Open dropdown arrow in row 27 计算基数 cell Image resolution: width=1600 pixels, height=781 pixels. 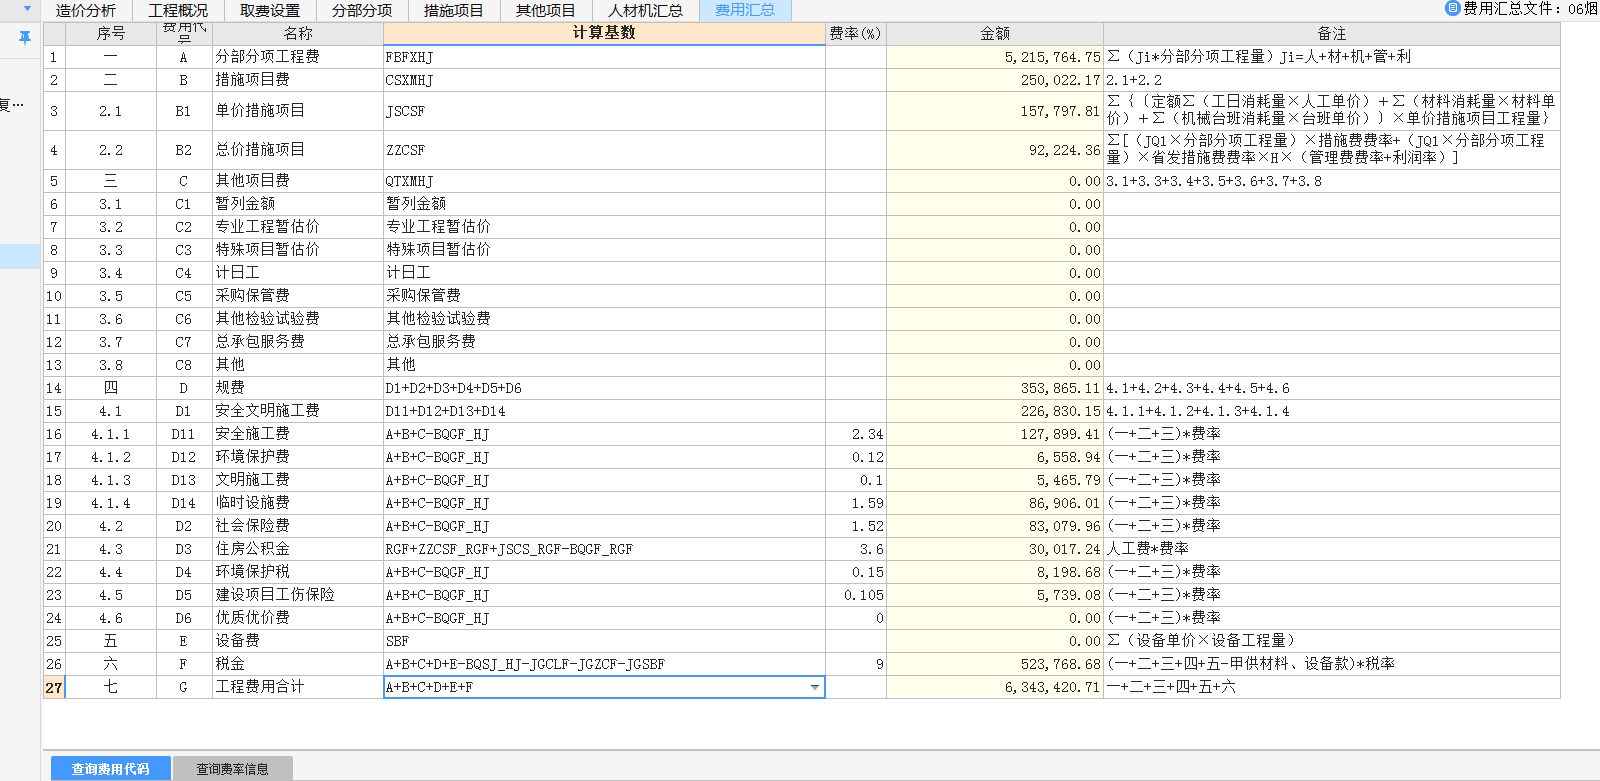coord(814,688)
